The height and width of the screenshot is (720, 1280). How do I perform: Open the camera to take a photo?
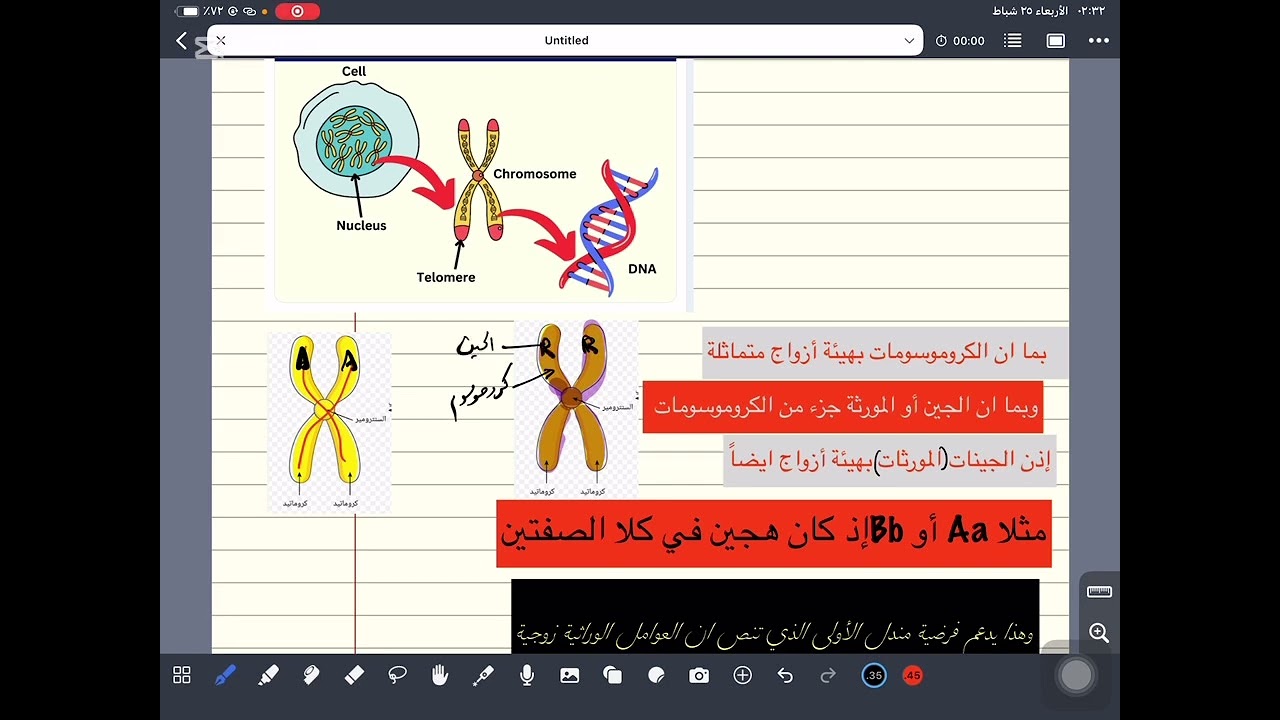699,676
